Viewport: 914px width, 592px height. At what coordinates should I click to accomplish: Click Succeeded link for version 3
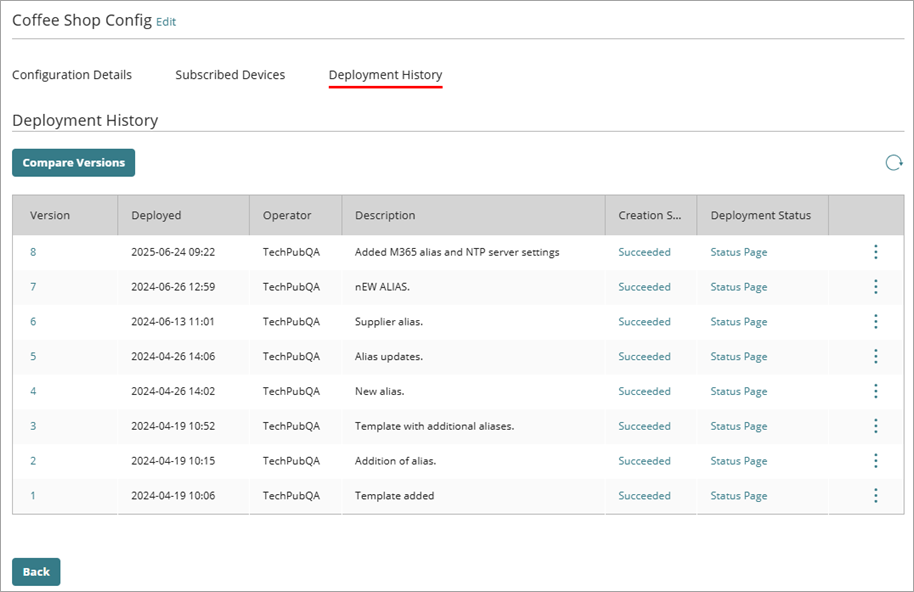click(644, 426)
